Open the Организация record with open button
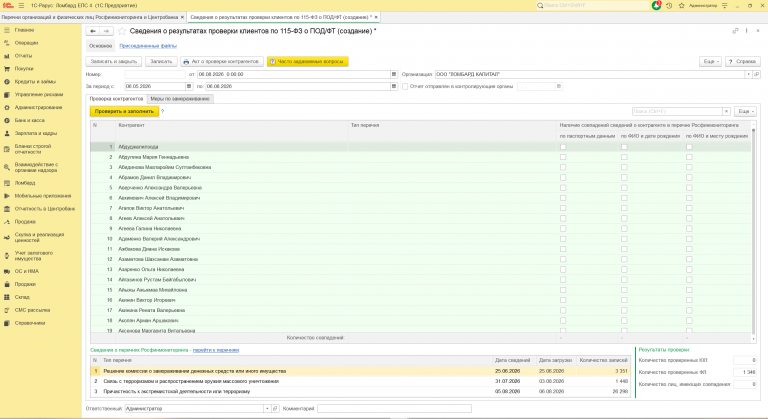 click(756, 74)
